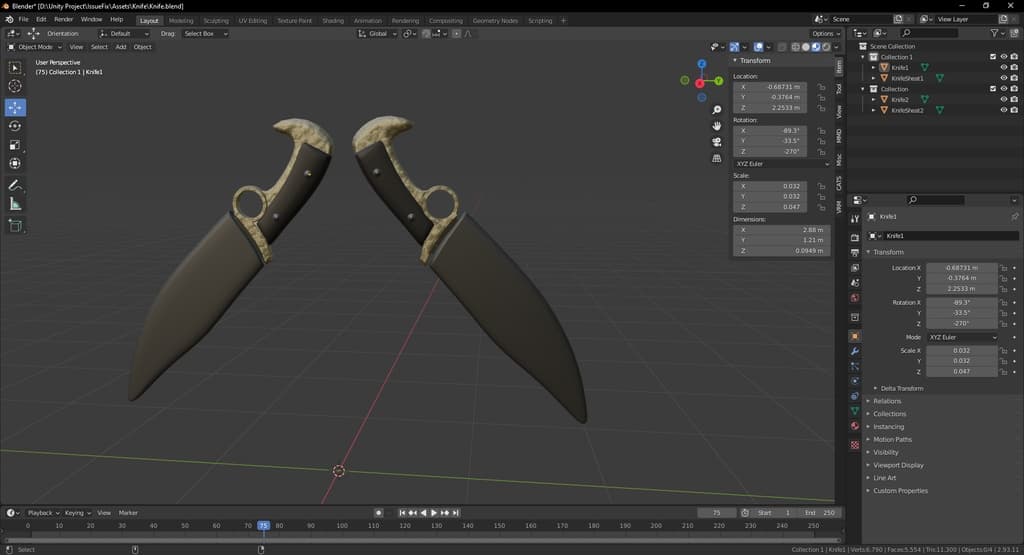Select the Cursor tool in the left toolbar

pos(15,87)
